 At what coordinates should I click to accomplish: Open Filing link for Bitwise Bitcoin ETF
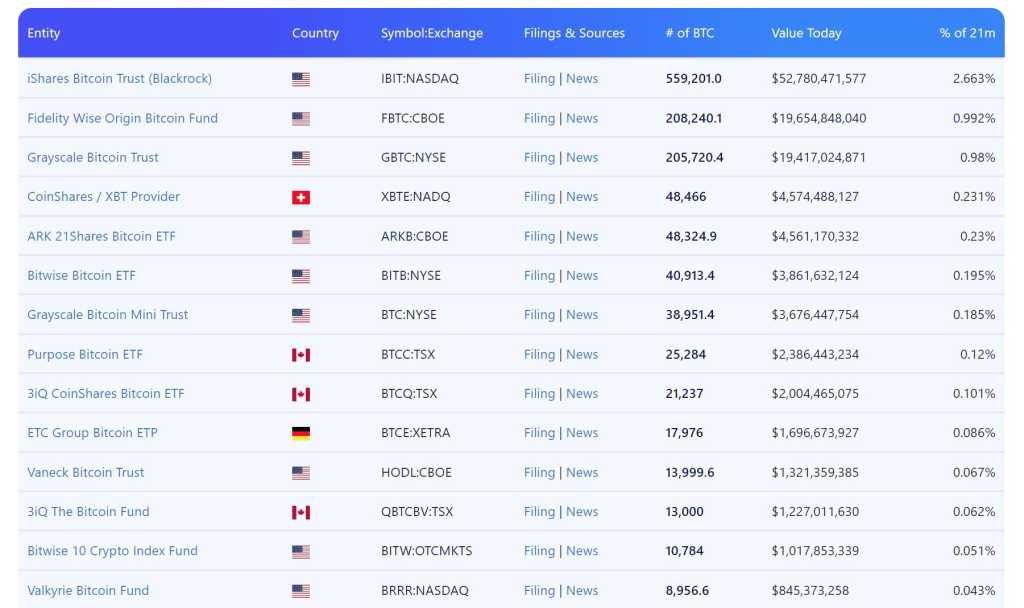[539, 275]
